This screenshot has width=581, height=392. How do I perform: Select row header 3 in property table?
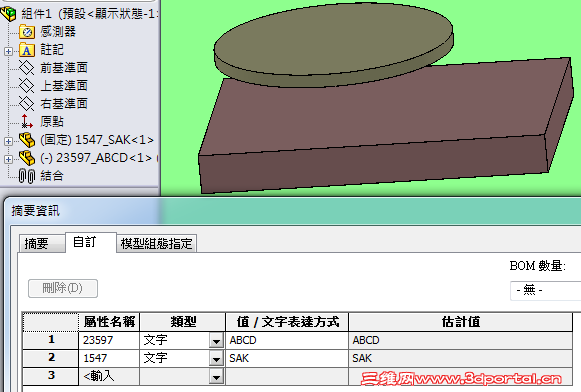click(x=51, y=376)
